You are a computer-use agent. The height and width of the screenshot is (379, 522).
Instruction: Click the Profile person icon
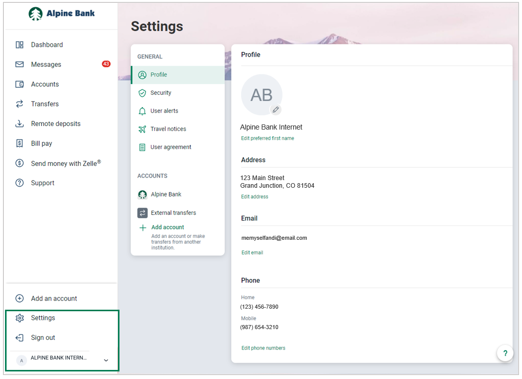[x=142, y=75]
